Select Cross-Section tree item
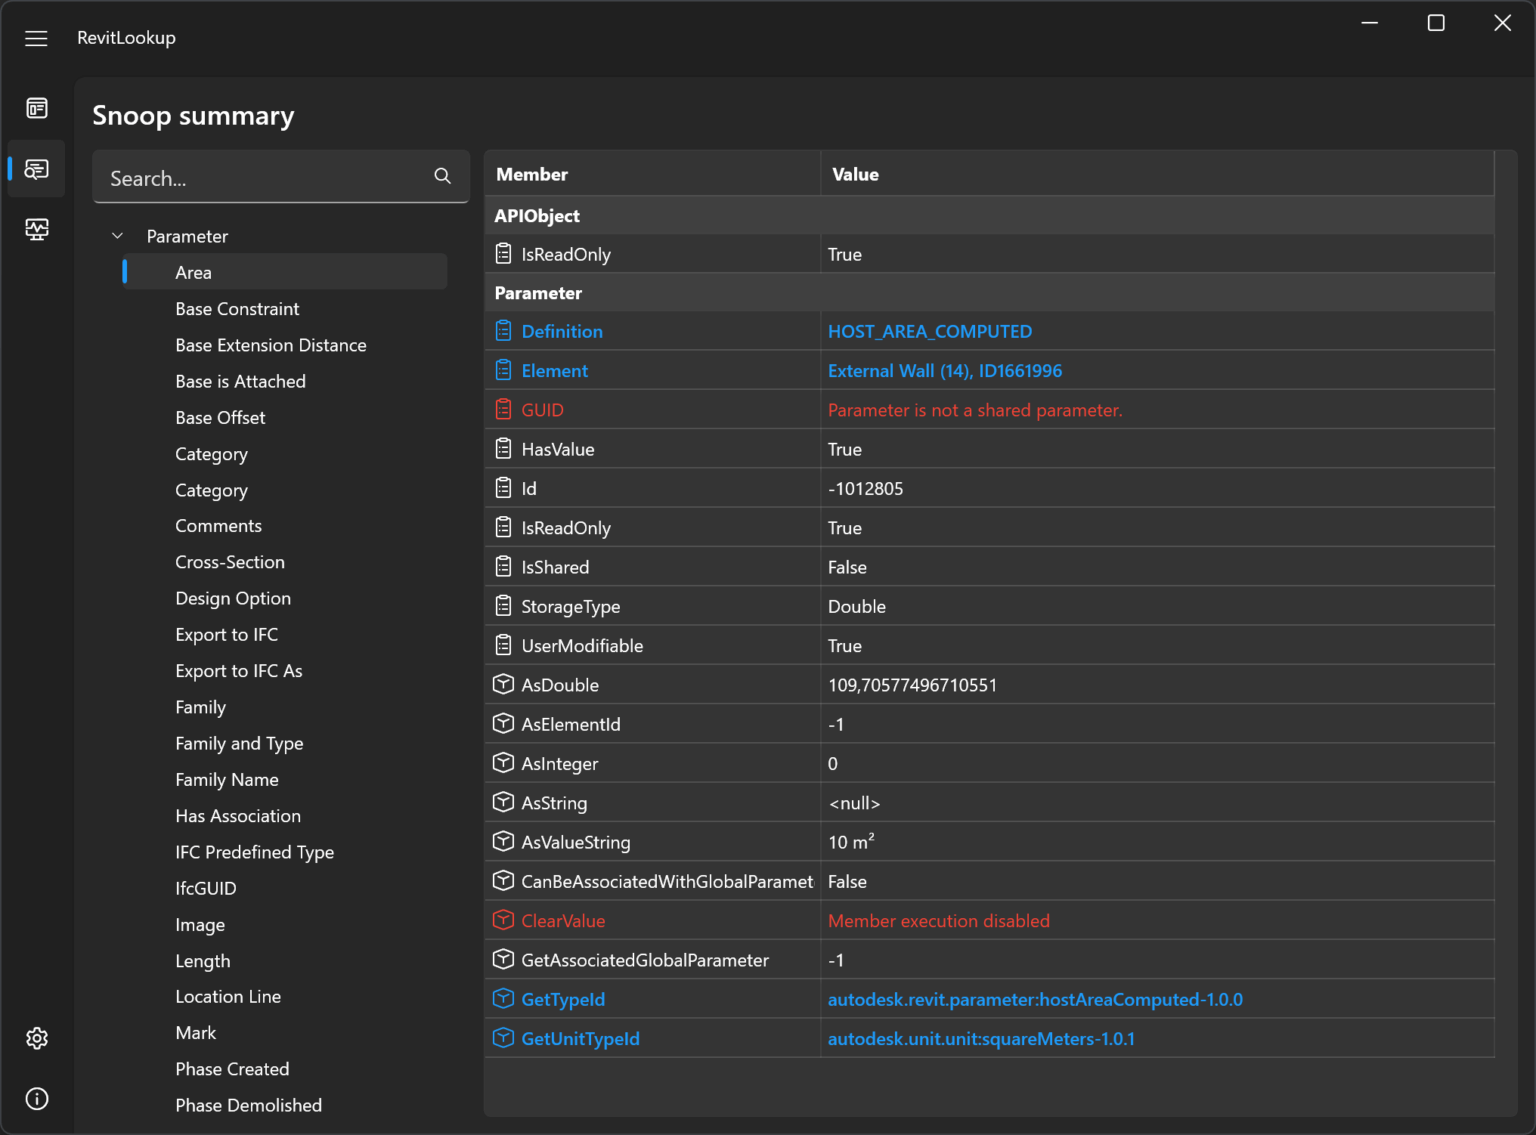Screen dimensions: 1536x1135 pos(230,562)
